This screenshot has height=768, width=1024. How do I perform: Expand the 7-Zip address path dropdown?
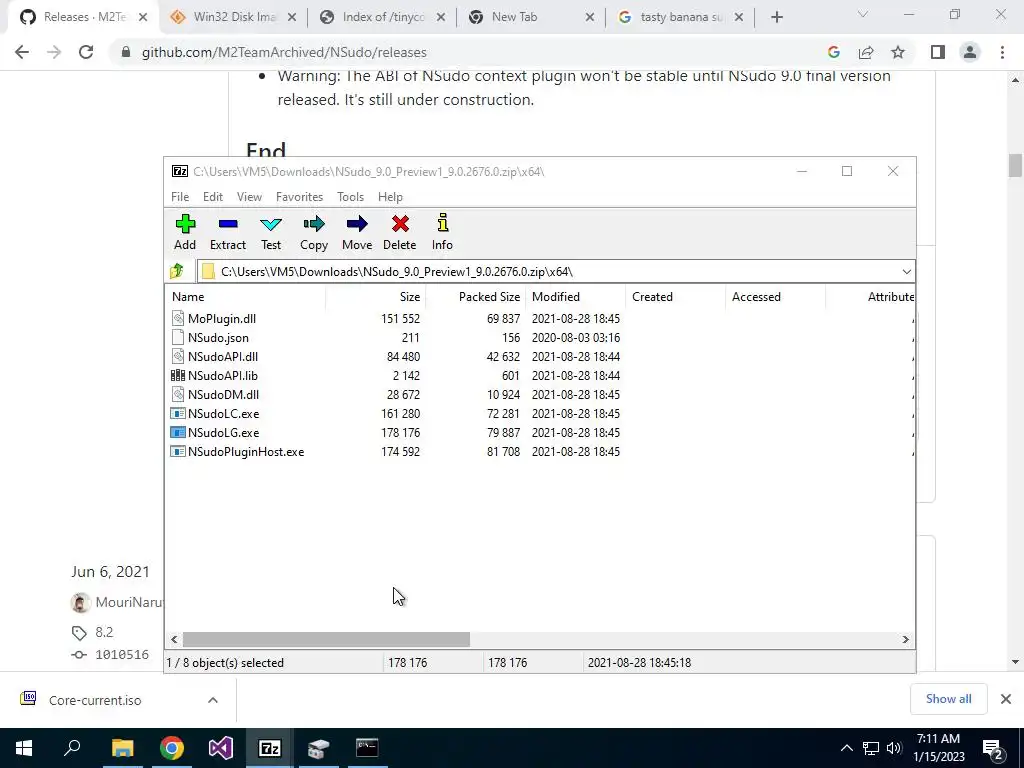[x=906, y=272]
